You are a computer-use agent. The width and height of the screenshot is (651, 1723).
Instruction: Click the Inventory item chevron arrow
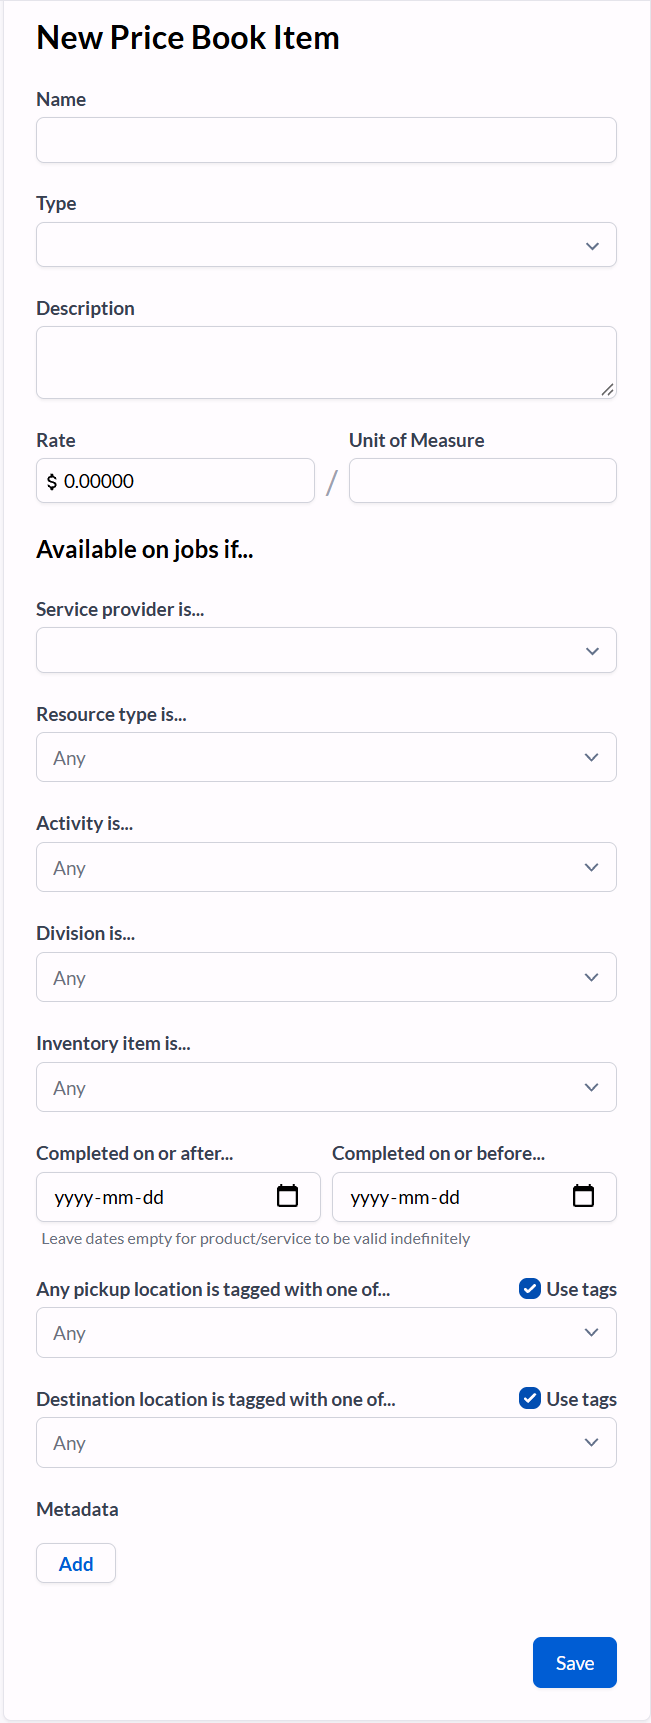click(591, 1087)
